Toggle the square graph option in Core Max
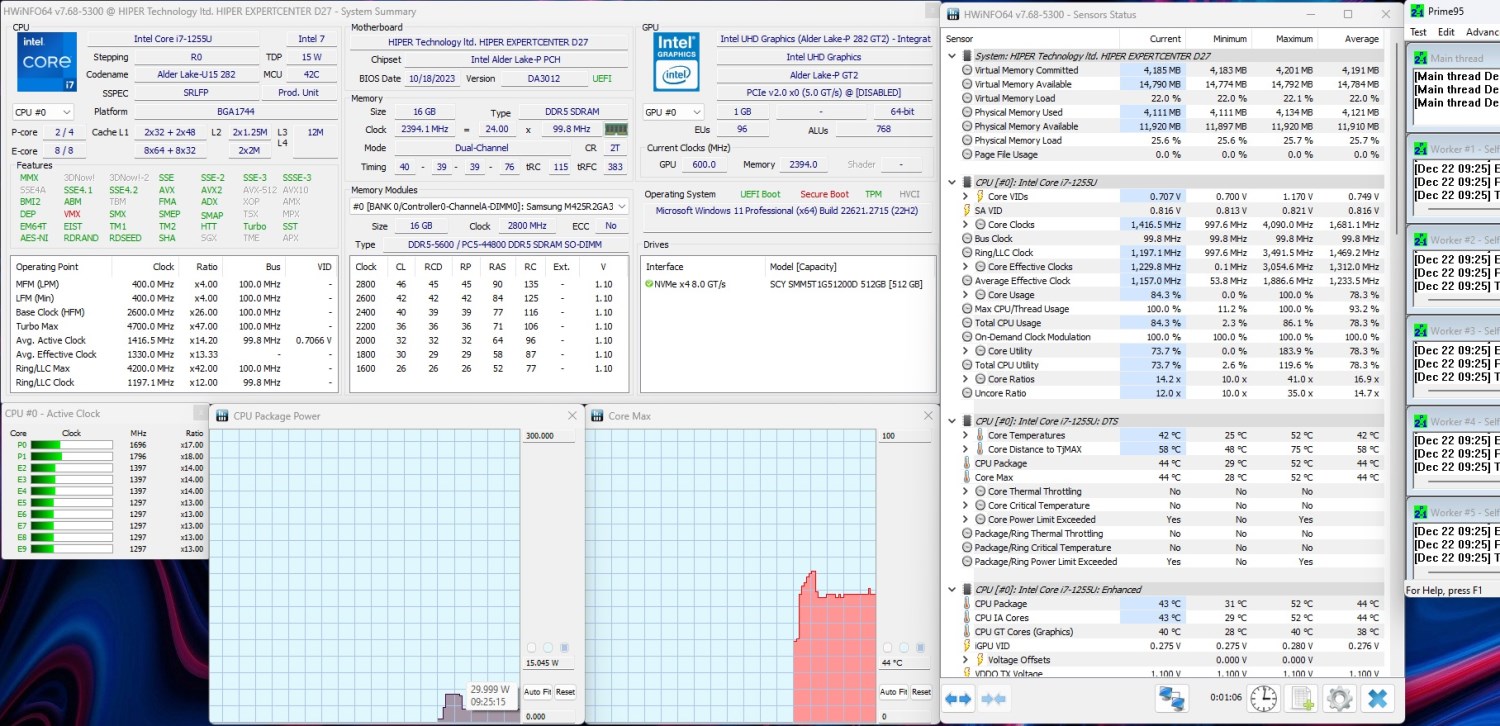Screen dimensions: 1500x726 (x=921, y=648)
